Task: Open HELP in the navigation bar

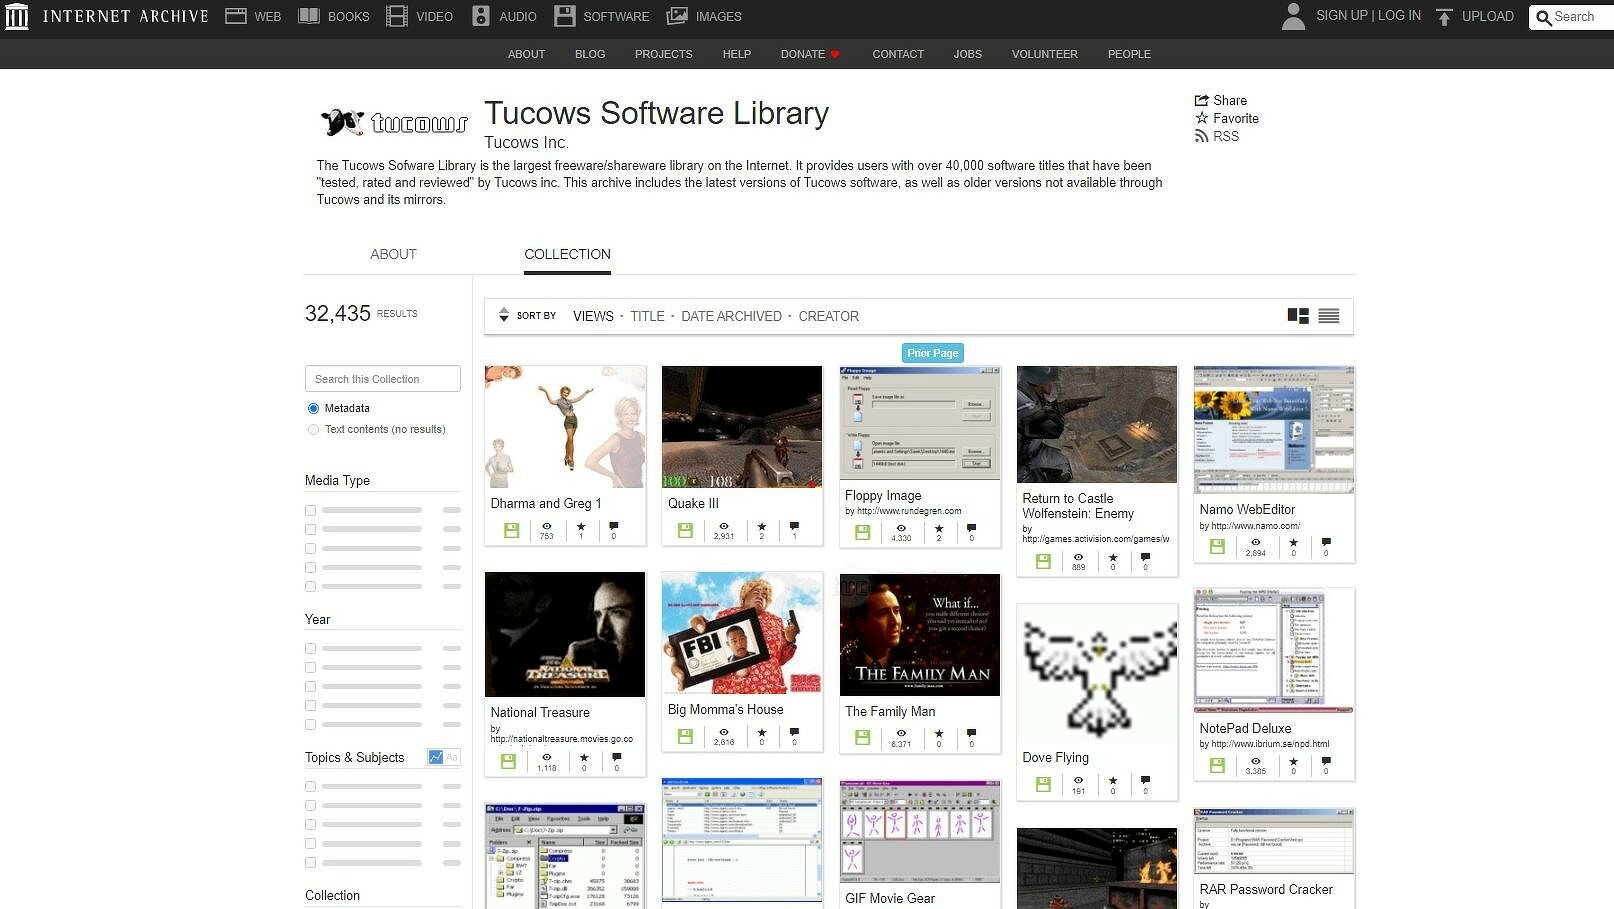Action: pyautogui.click(x=737, y=54)
